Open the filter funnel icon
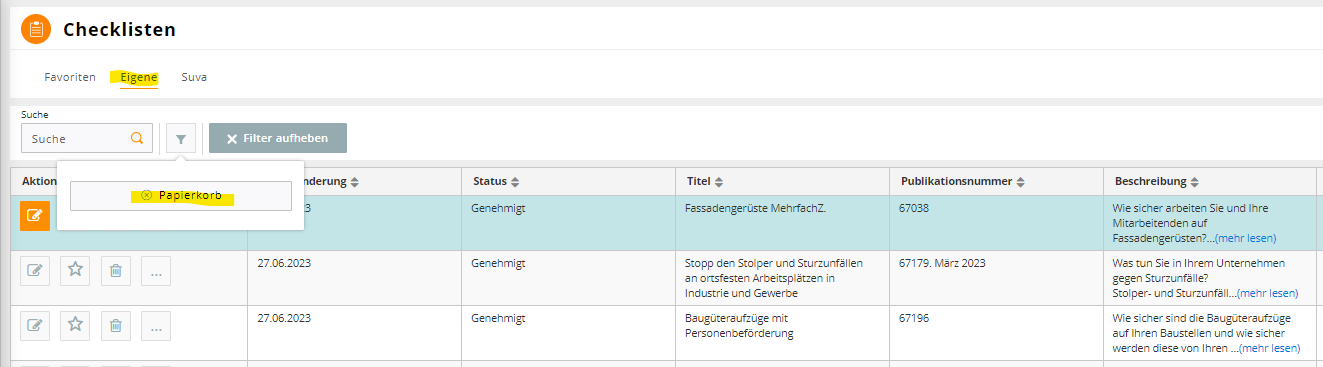Viewport: 1323px width, 367px height. coord(181,138)
